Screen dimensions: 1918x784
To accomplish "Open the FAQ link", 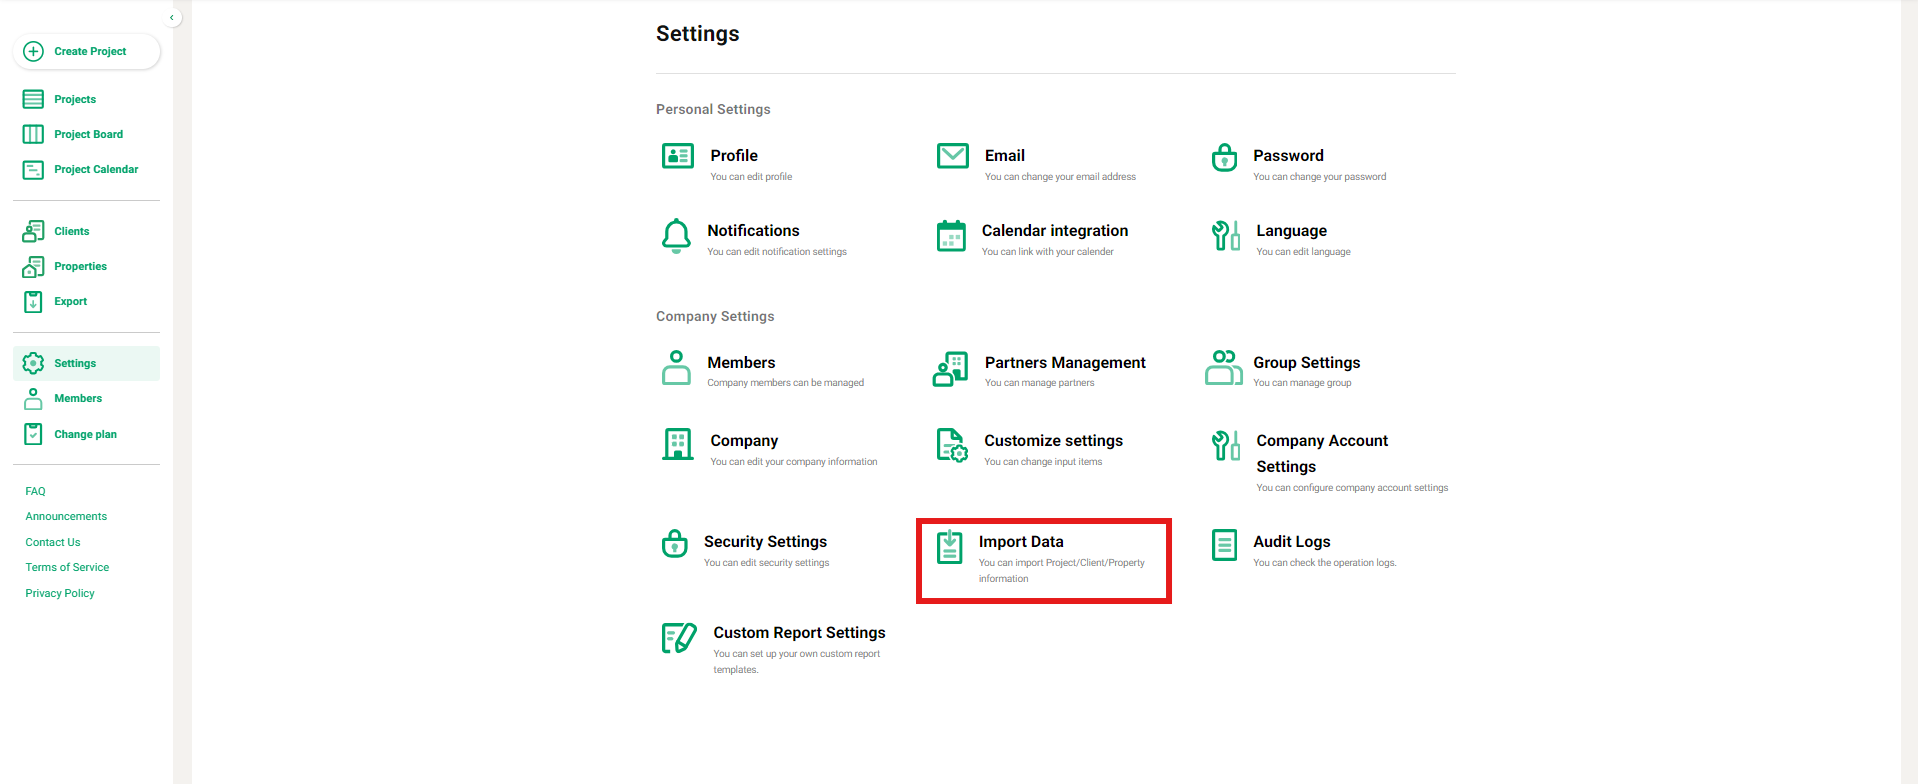I will pos(36,491).
